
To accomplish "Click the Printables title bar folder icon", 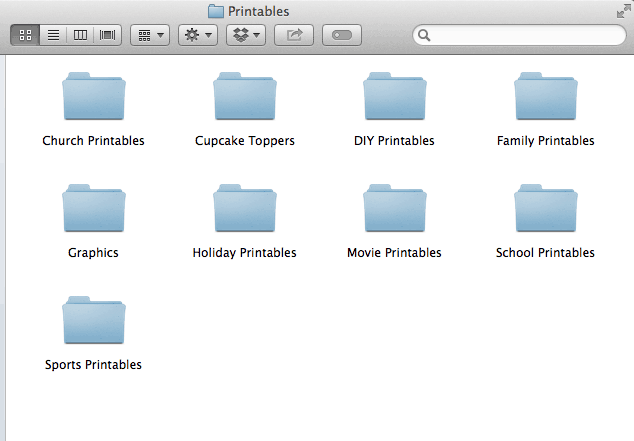I will (x=216, y=11).
